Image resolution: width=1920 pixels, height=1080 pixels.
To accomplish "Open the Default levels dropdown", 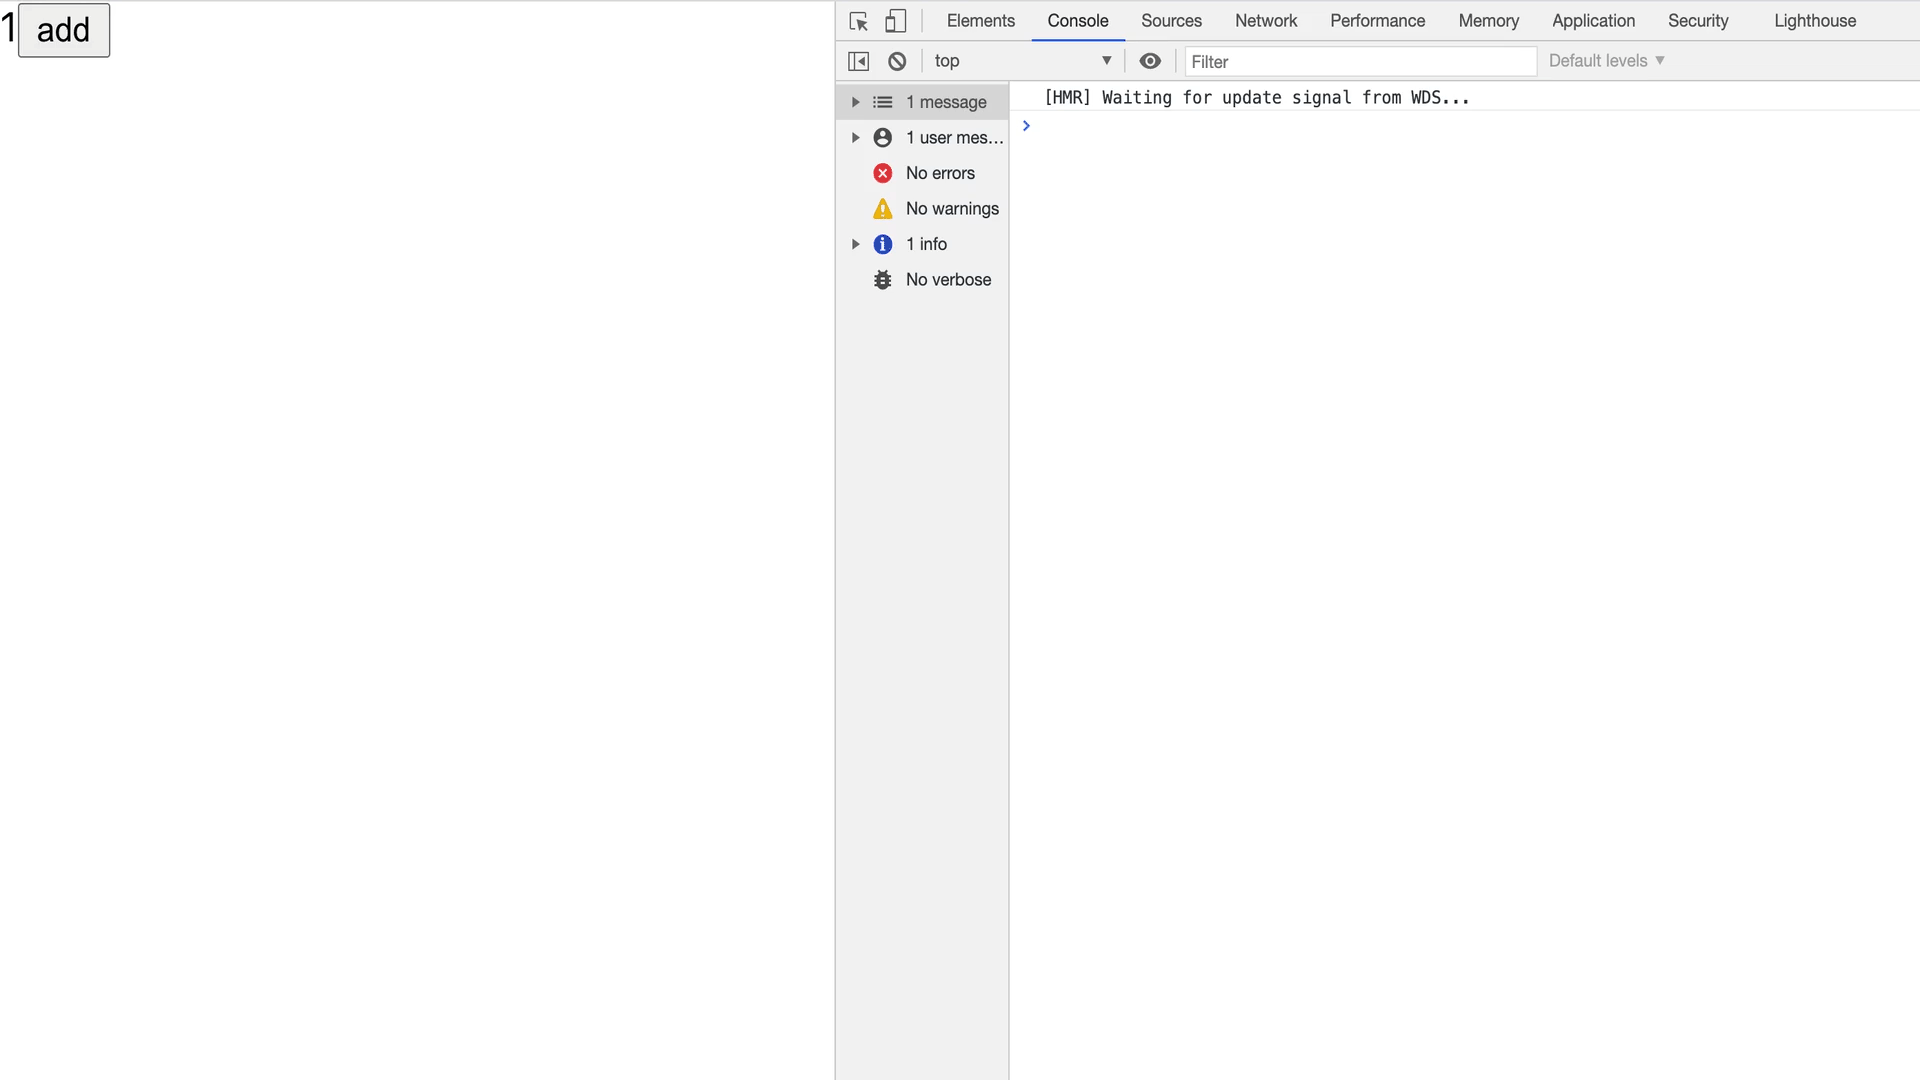I will click(1606, 61).
